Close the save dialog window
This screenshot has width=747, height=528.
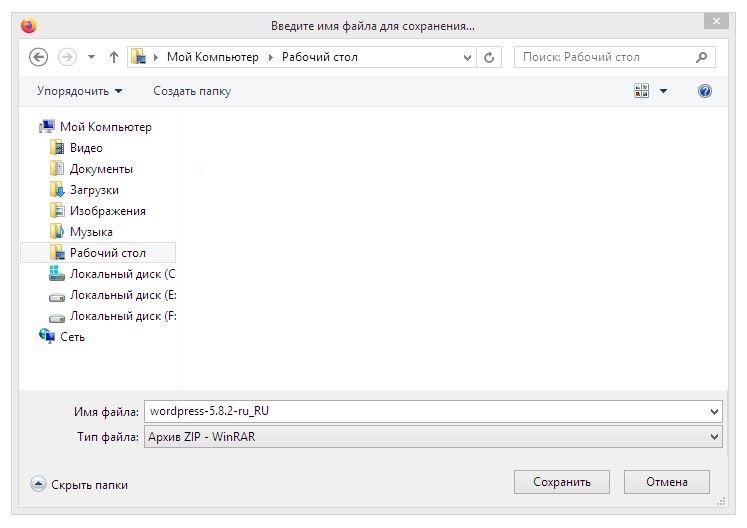[716, 20]
